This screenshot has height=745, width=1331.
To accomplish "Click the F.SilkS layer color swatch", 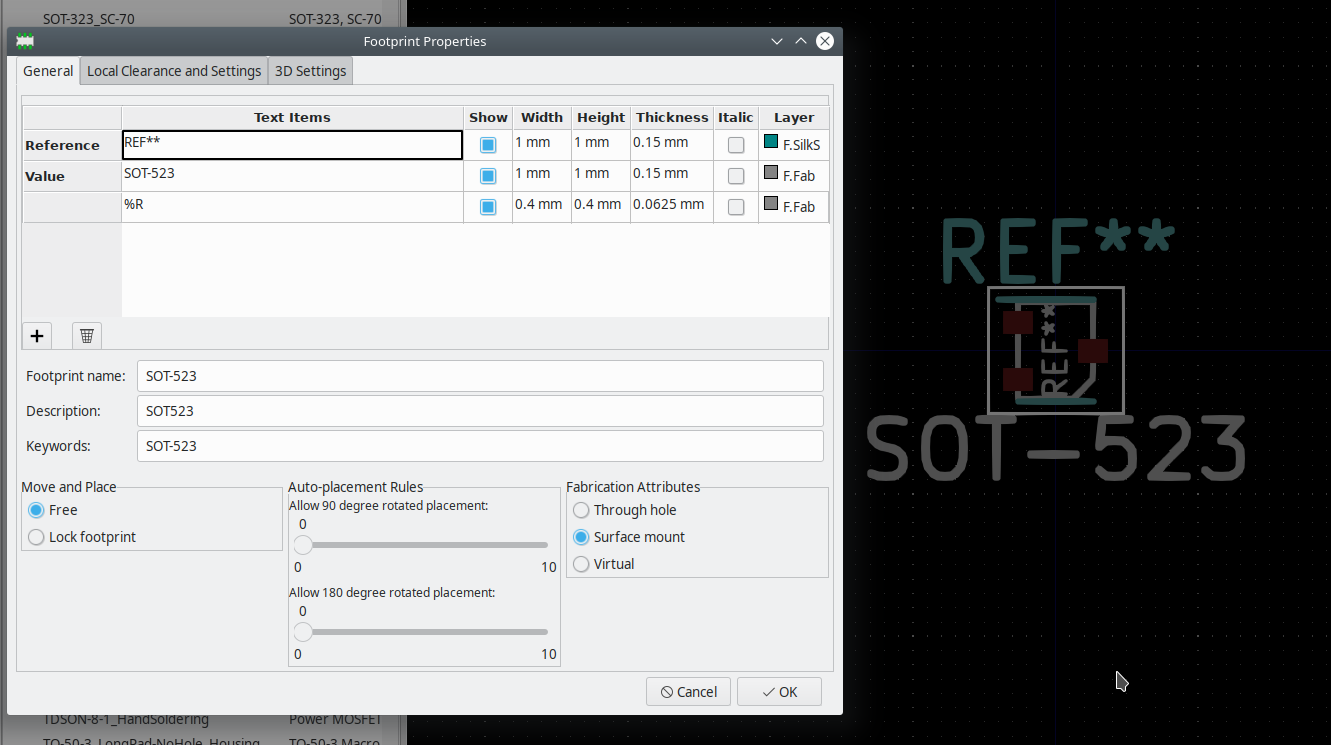I will tap(769, 144).
